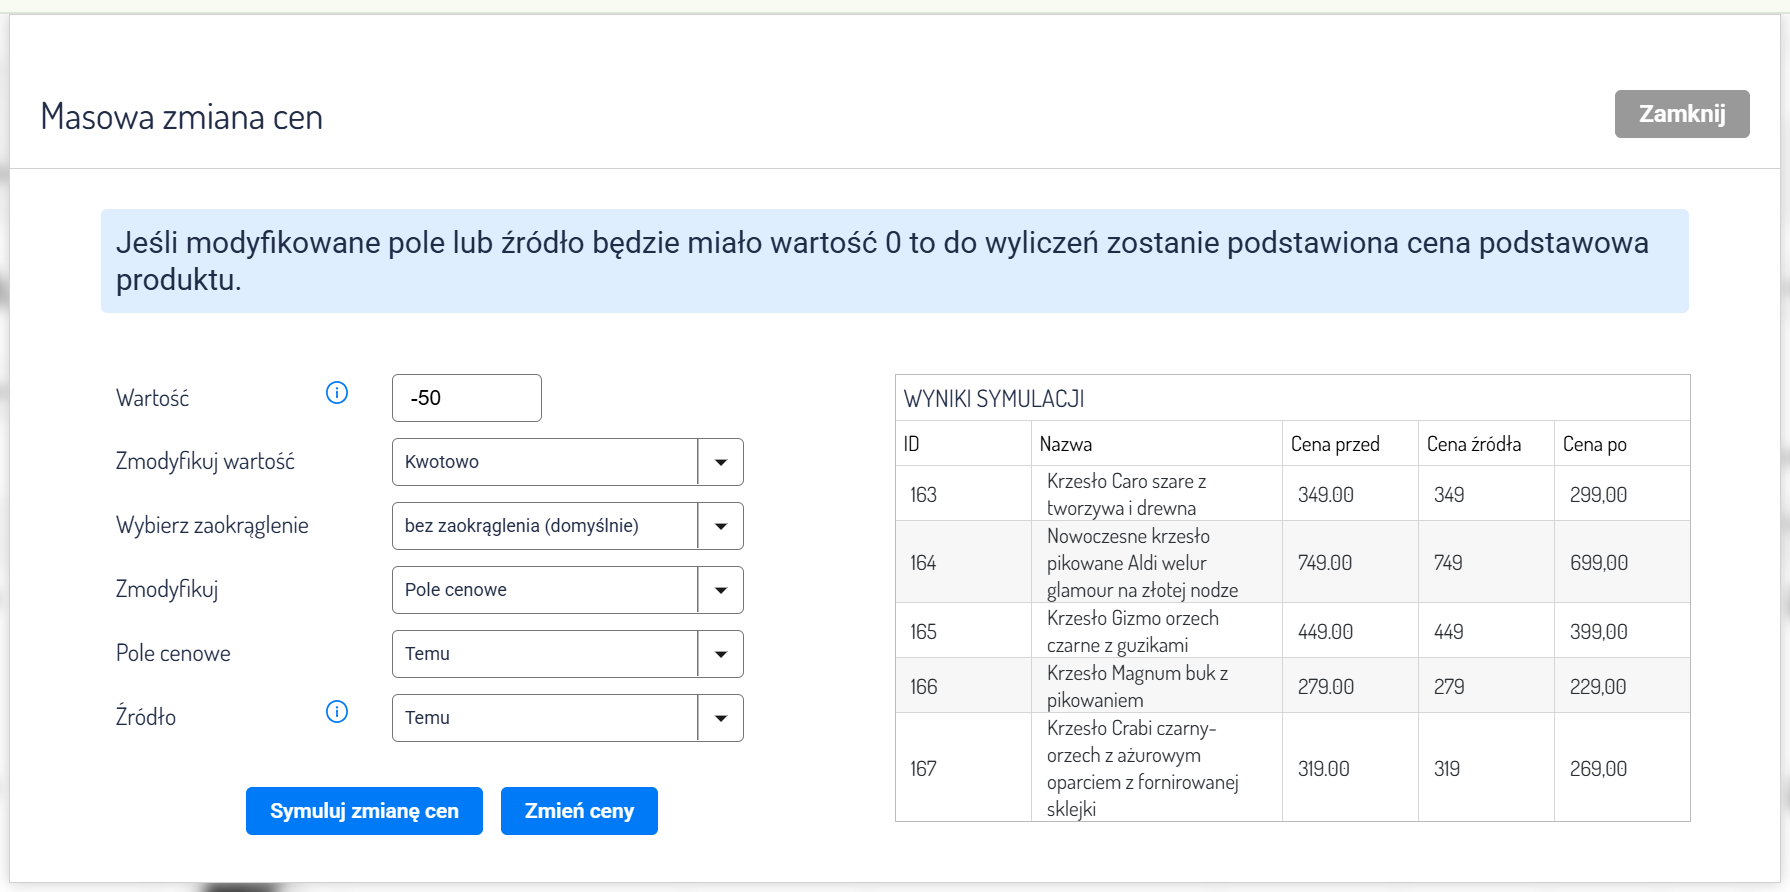Click the Cena po column header
This screenshot has width=1790, height=892.
point(1594,444)
